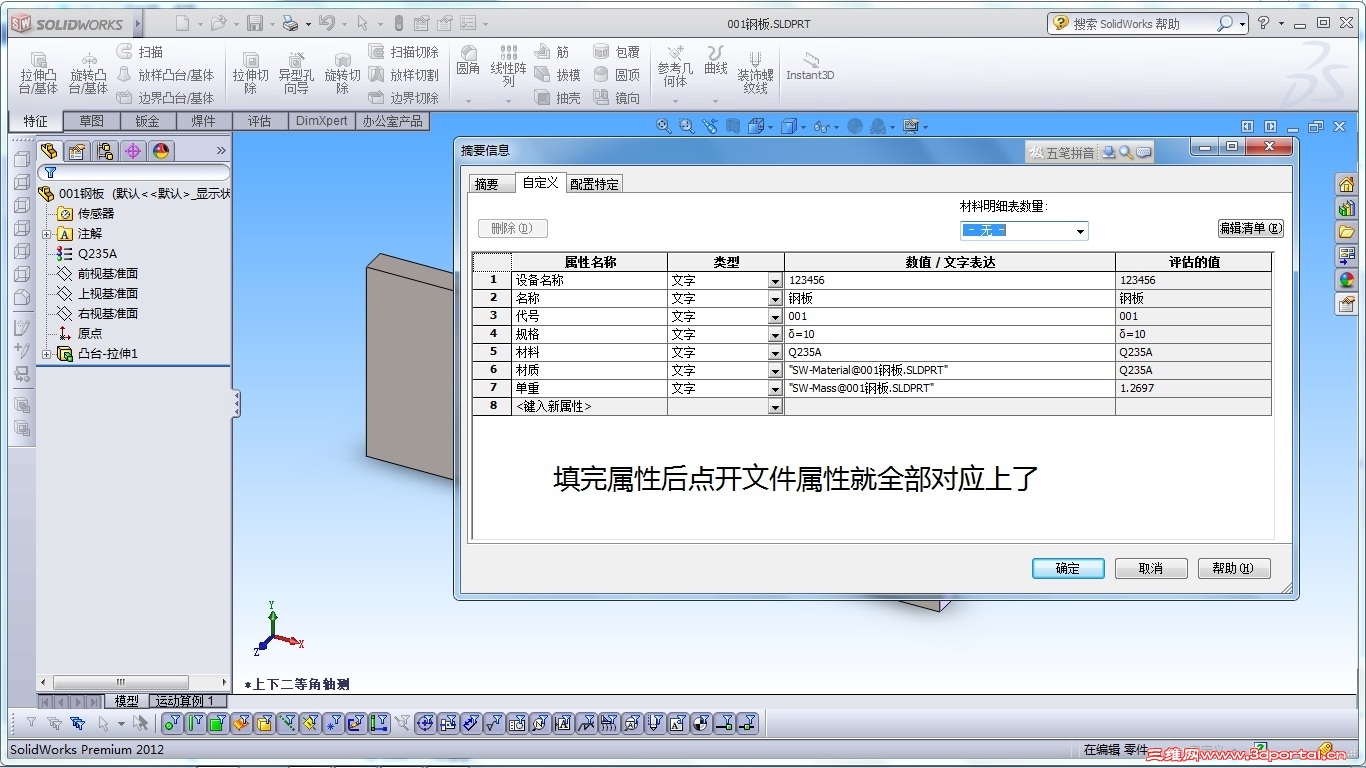Image resolution: width=1366 pixels, height=768 pixels.
Task: Click the 取消 button
Action: coord(1151,569)
